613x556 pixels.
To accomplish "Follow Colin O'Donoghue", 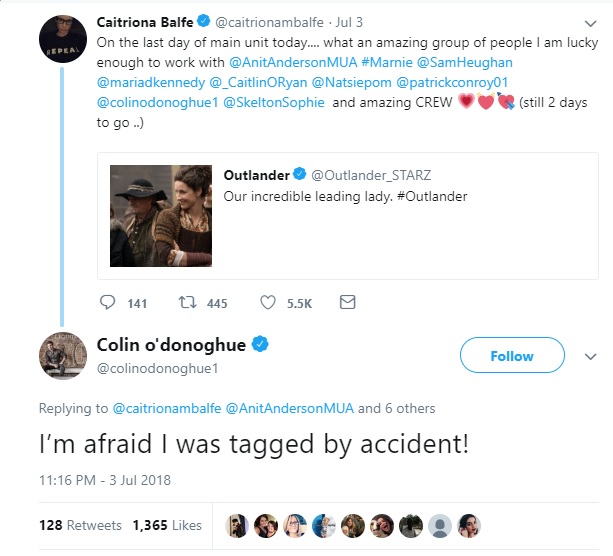I will [x=511, y=356].
